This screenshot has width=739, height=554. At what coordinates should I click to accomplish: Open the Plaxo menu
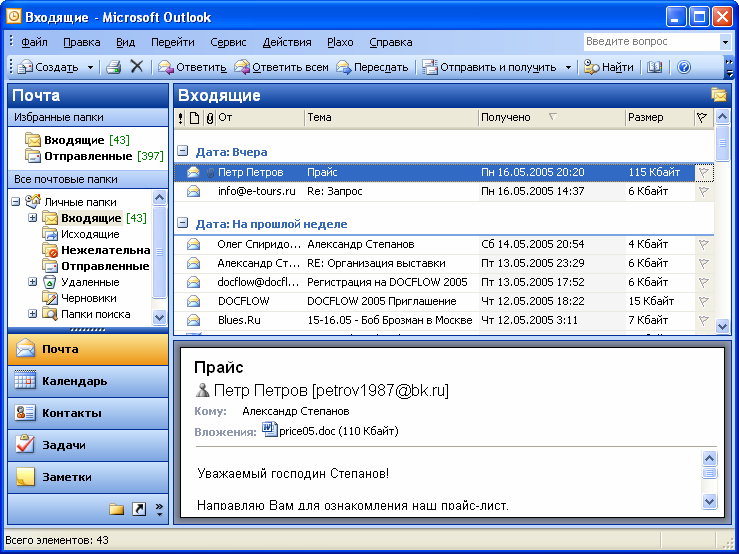[x=340, y=42]
